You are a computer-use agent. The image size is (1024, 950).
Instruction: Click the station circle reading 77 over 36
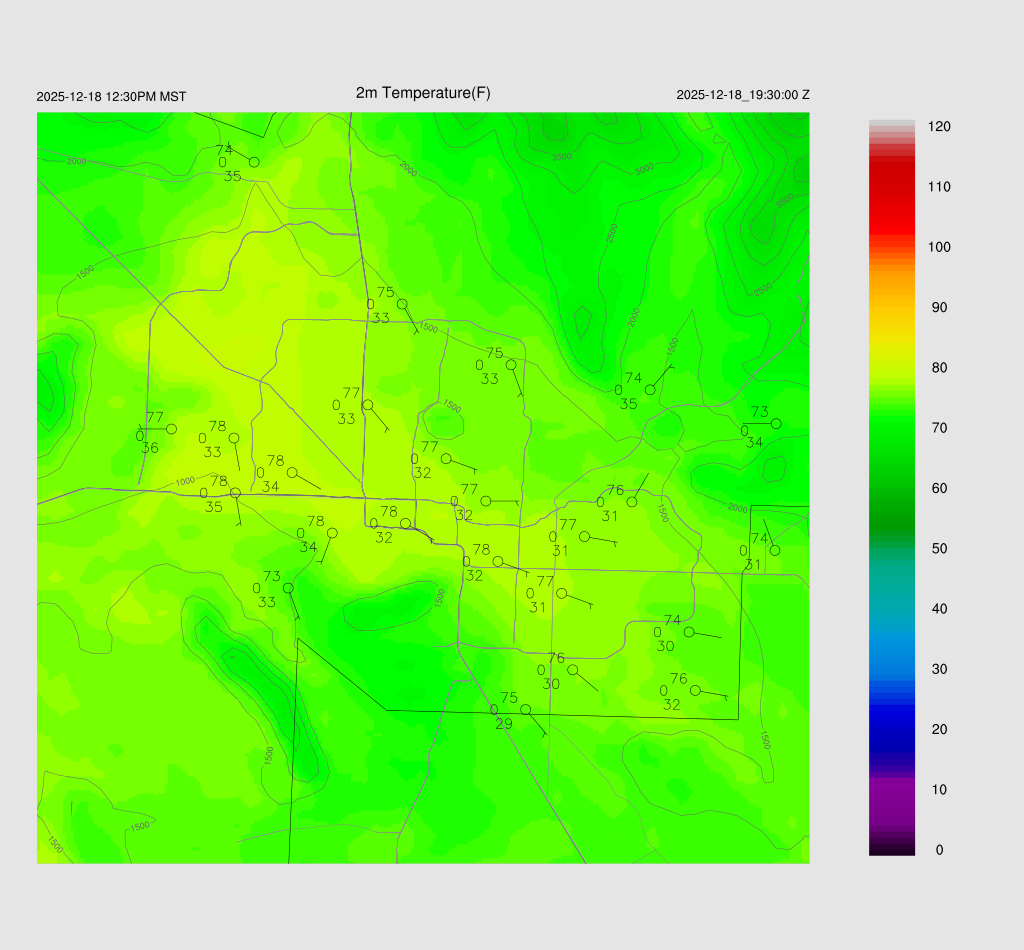click(171, 429)
